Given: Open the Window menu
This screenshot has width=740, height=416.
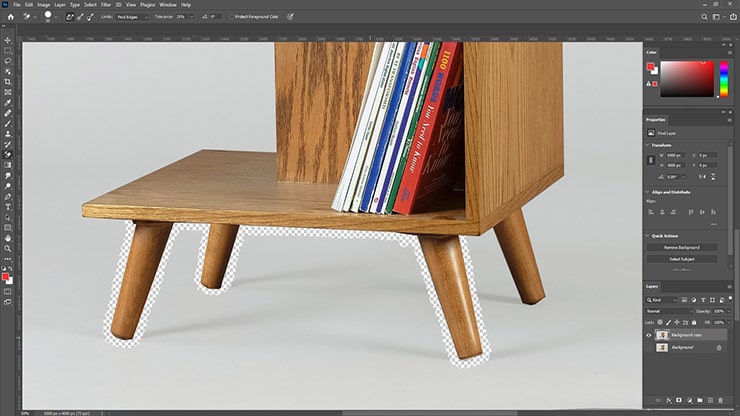Looking at the screenshot, I should (x=166, y=5).
